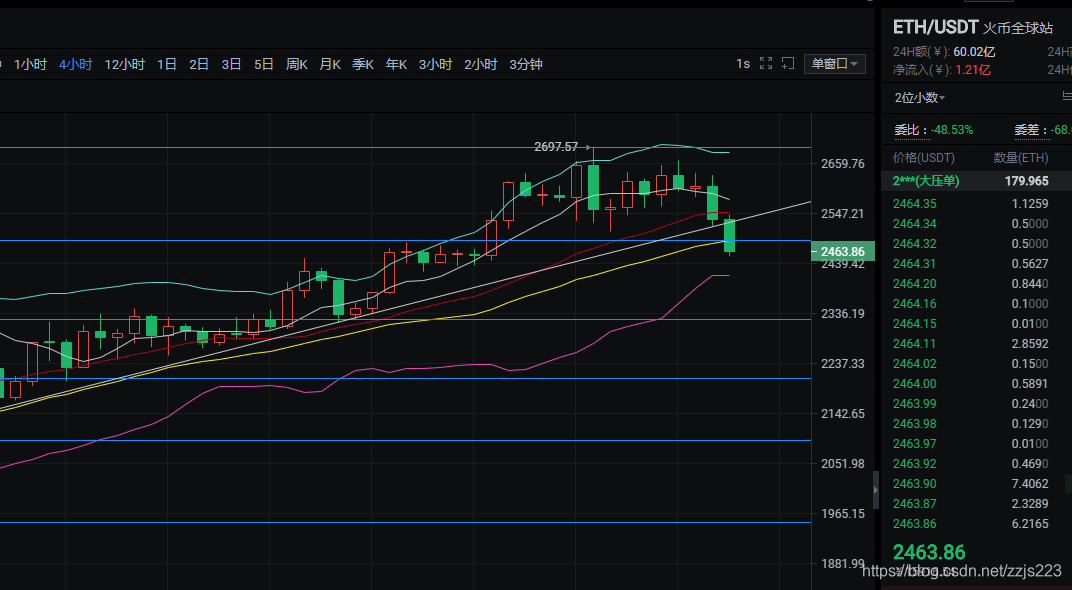This screenshot has width=1072, height=590.
Task: Select order book price 2463.99
Action: coord(915,403)
